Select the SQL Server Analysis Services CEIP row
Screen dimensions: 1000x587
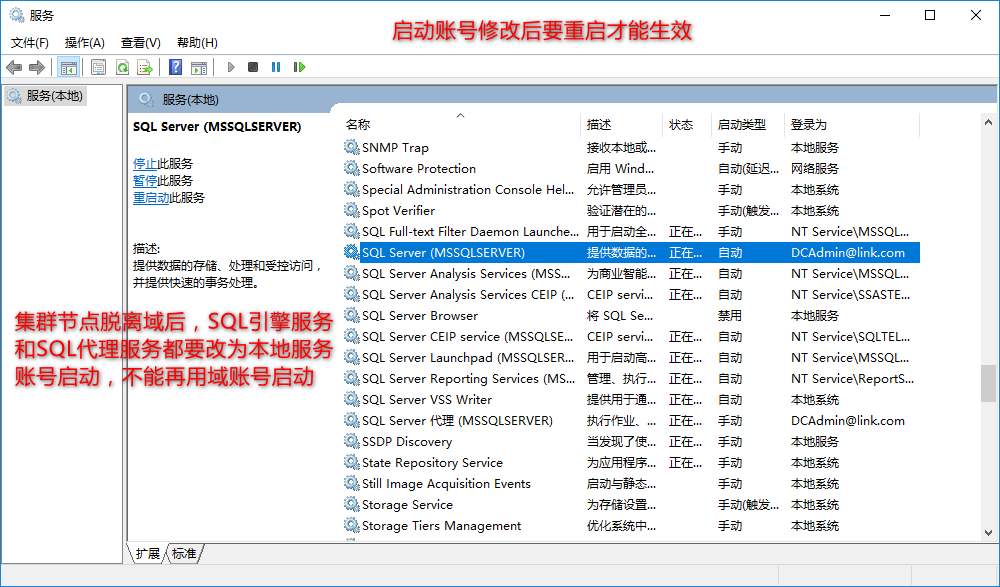click(x=631, y=295)
